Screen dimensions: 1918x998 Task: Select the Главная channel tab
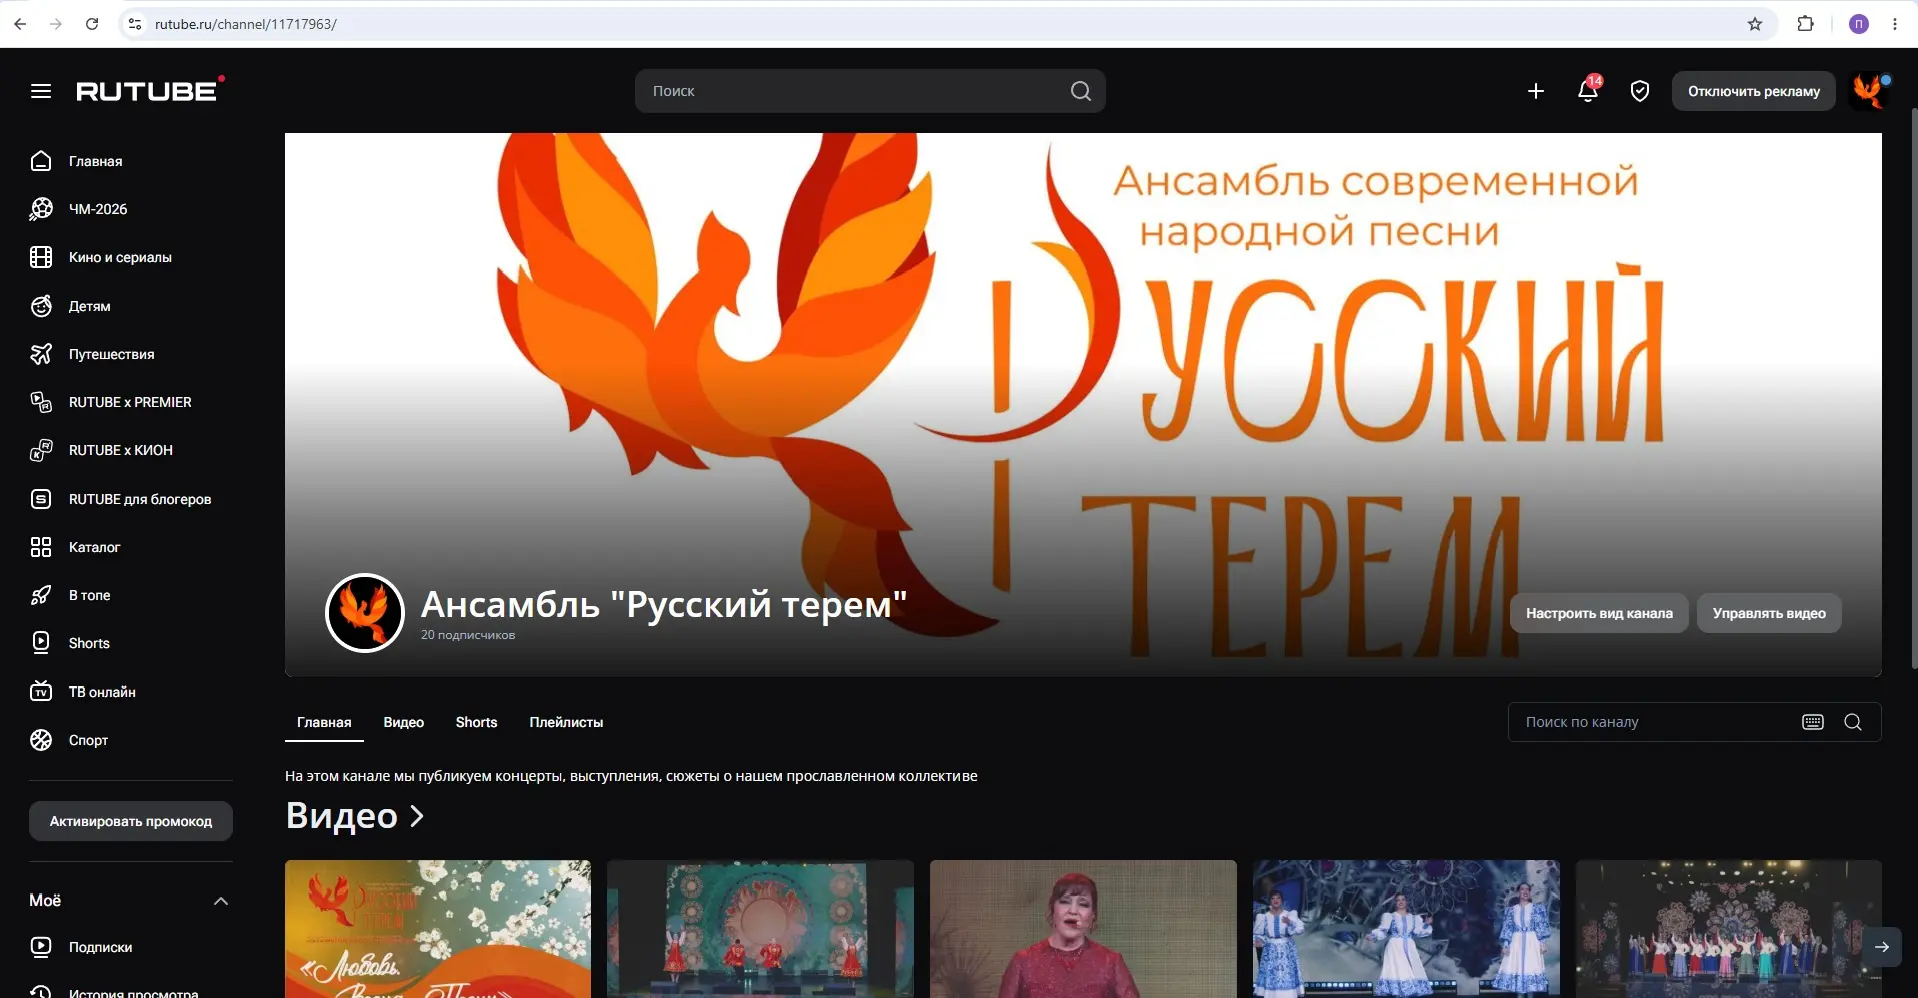[324, 722]
